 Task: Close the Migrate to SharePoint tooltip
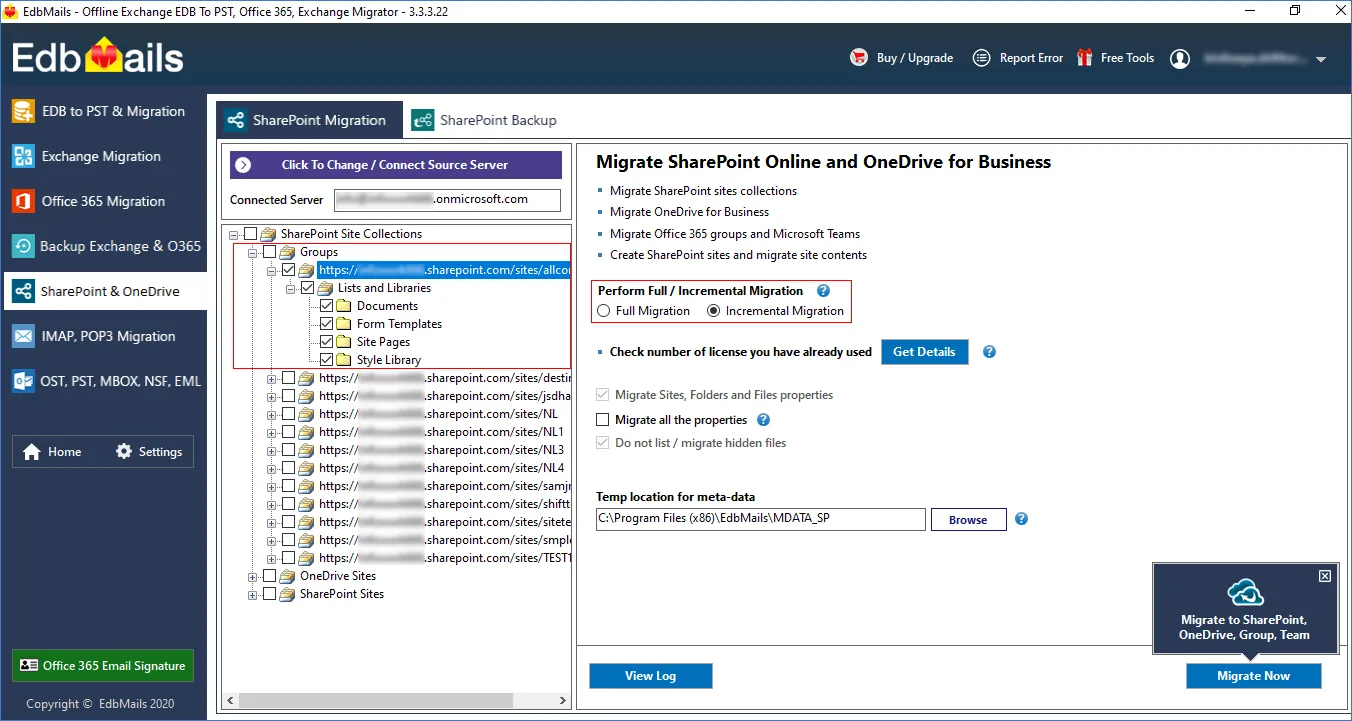coord(1325,576)
